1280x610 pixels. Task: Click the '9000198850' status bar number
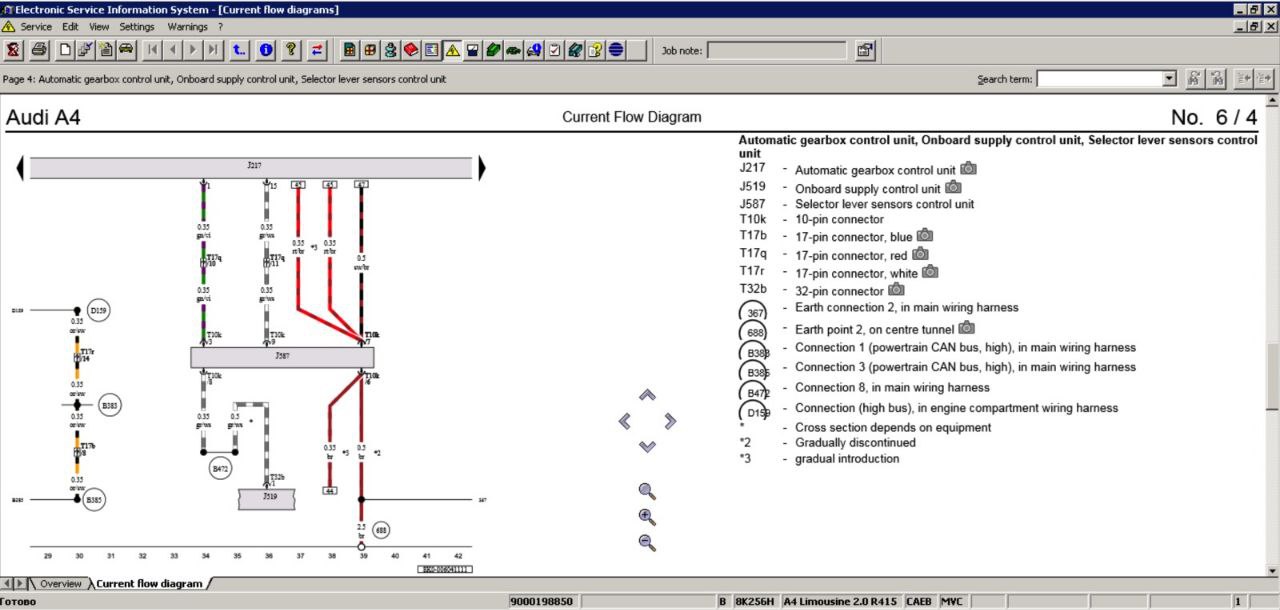tap(541, 602)
